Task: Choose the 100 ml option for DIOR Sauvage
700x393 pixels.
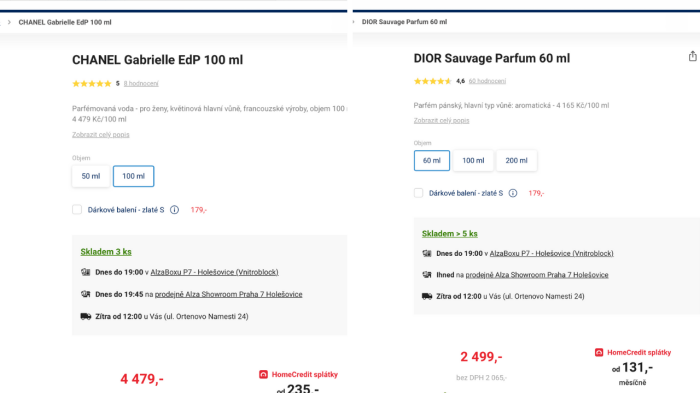Action: tap(473, 160)
